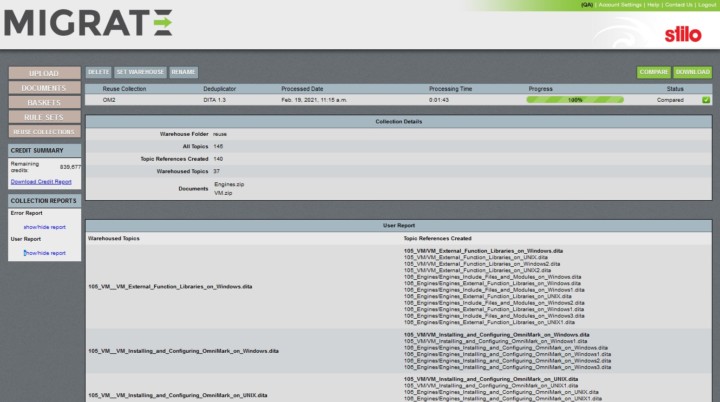Click the Rename button

pyautogui.click(x=183, y=72)
